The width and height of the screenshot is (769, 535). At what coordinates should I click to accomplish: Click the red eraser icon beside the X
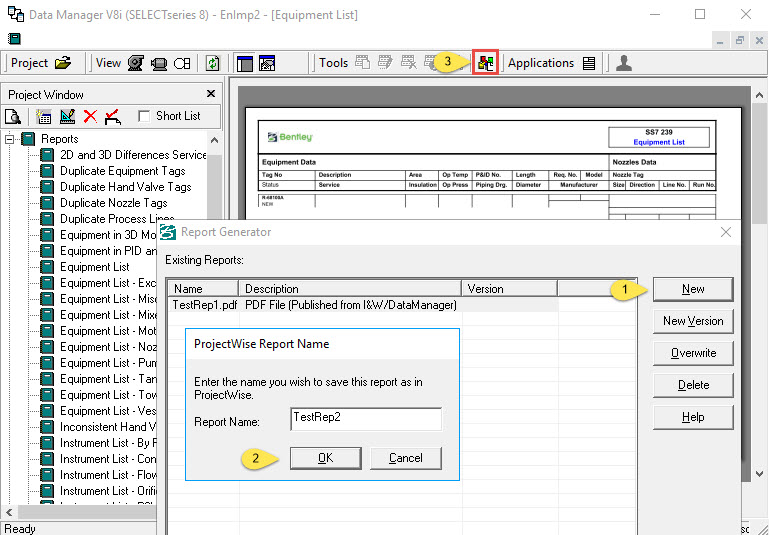tap(113, 117)
